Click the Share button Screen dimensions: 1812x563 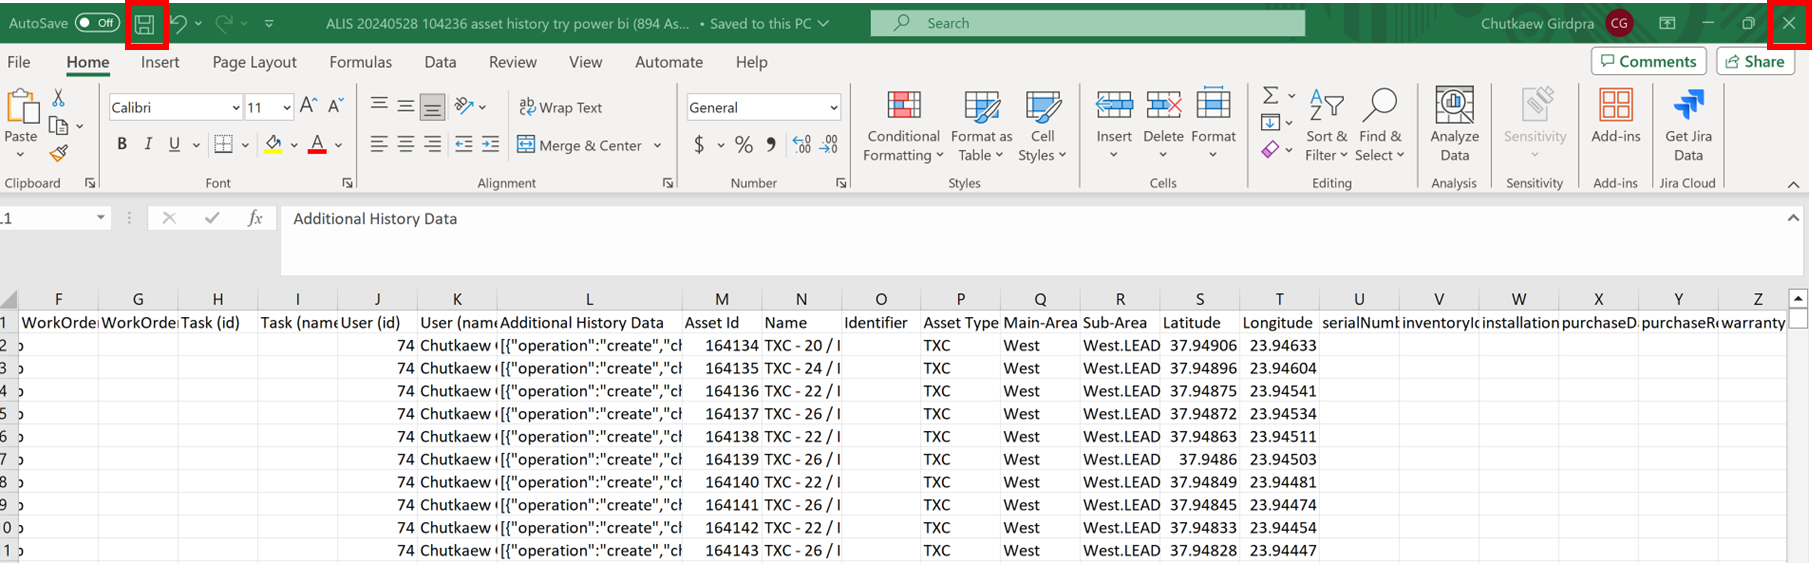coord(1755,62)
